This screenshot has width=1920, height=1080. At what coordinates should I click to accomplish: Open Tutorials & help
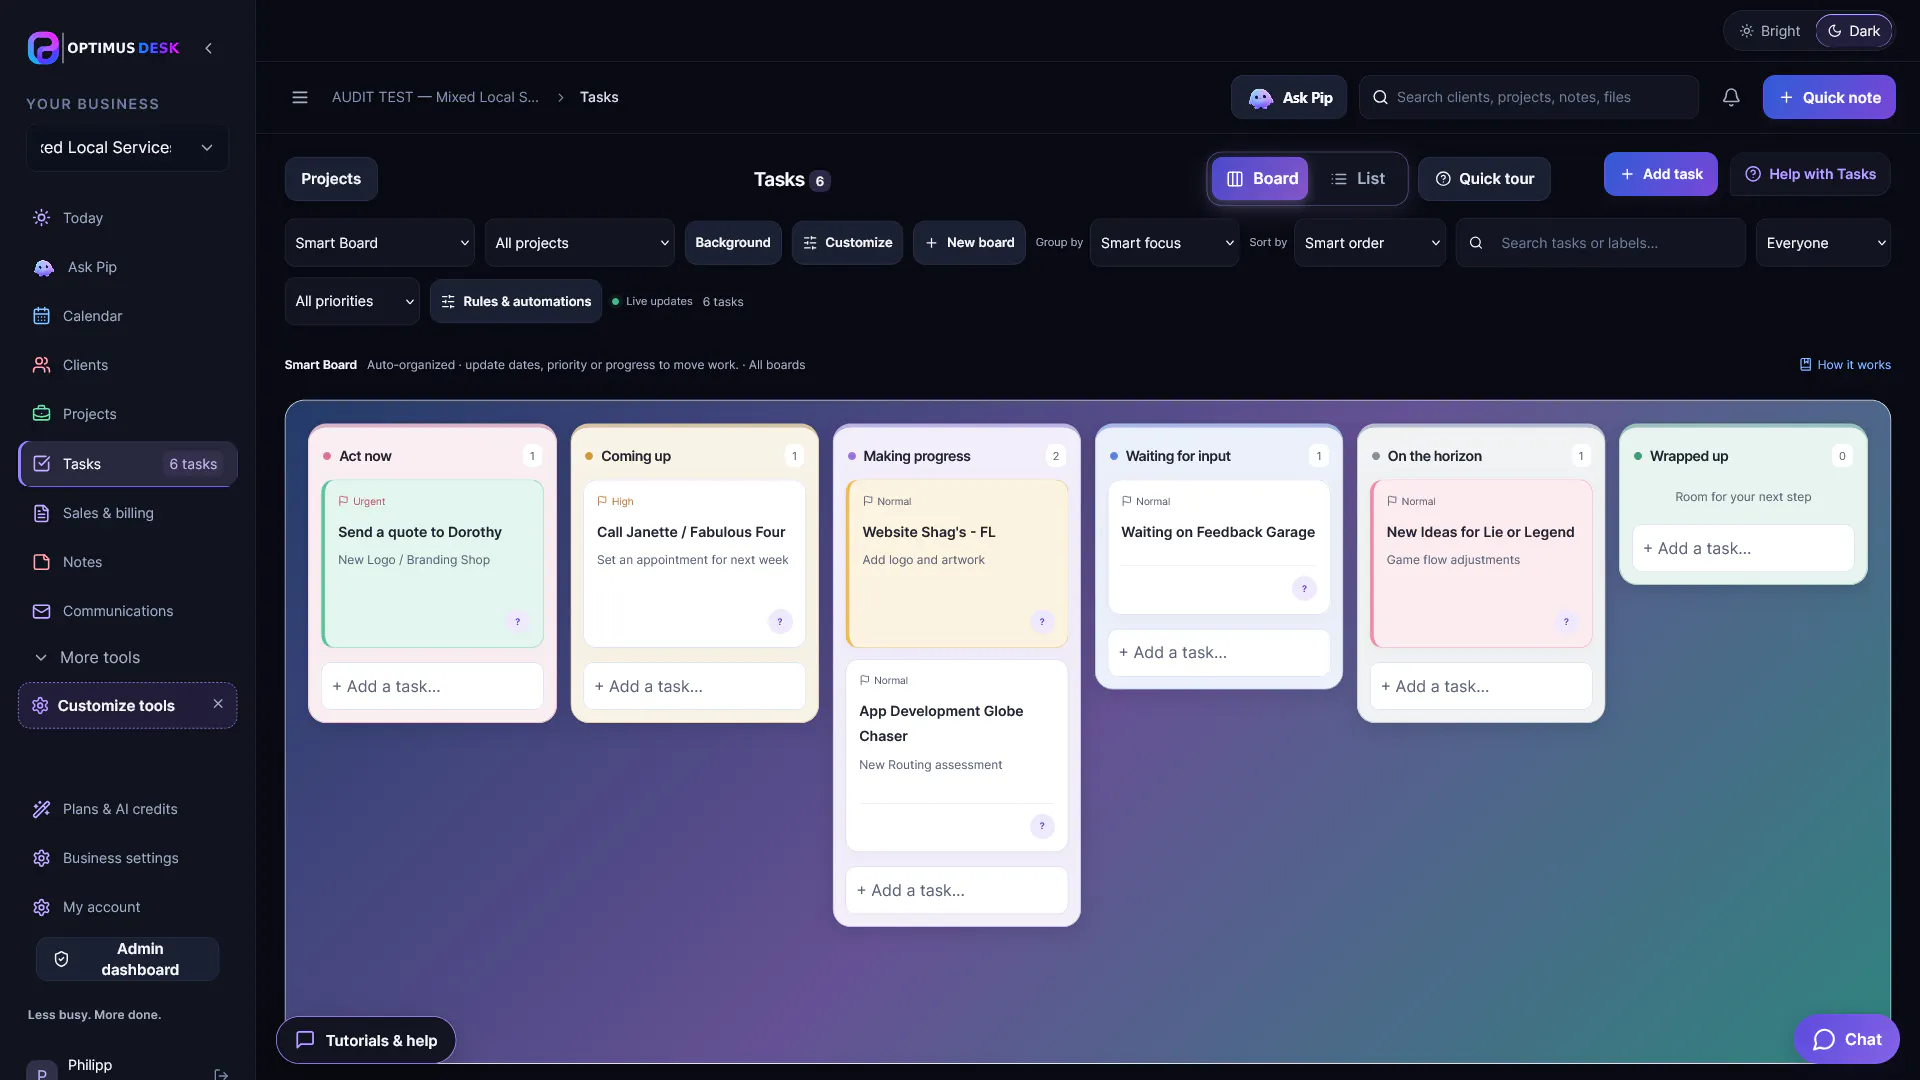366,1040
